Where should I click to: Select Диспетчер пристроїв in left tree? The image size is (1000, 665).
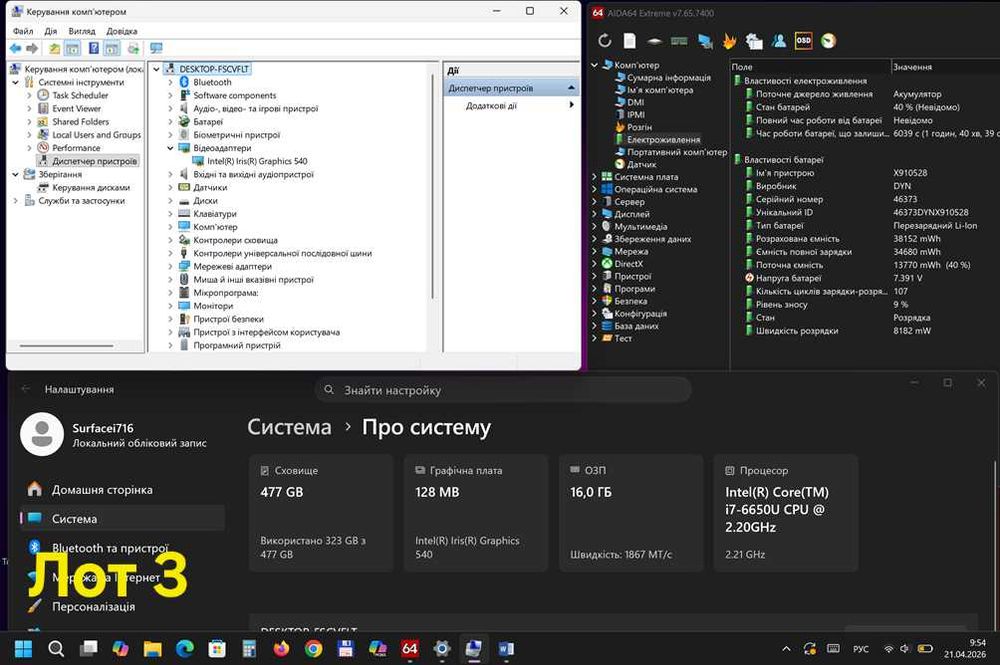(94, 161)
